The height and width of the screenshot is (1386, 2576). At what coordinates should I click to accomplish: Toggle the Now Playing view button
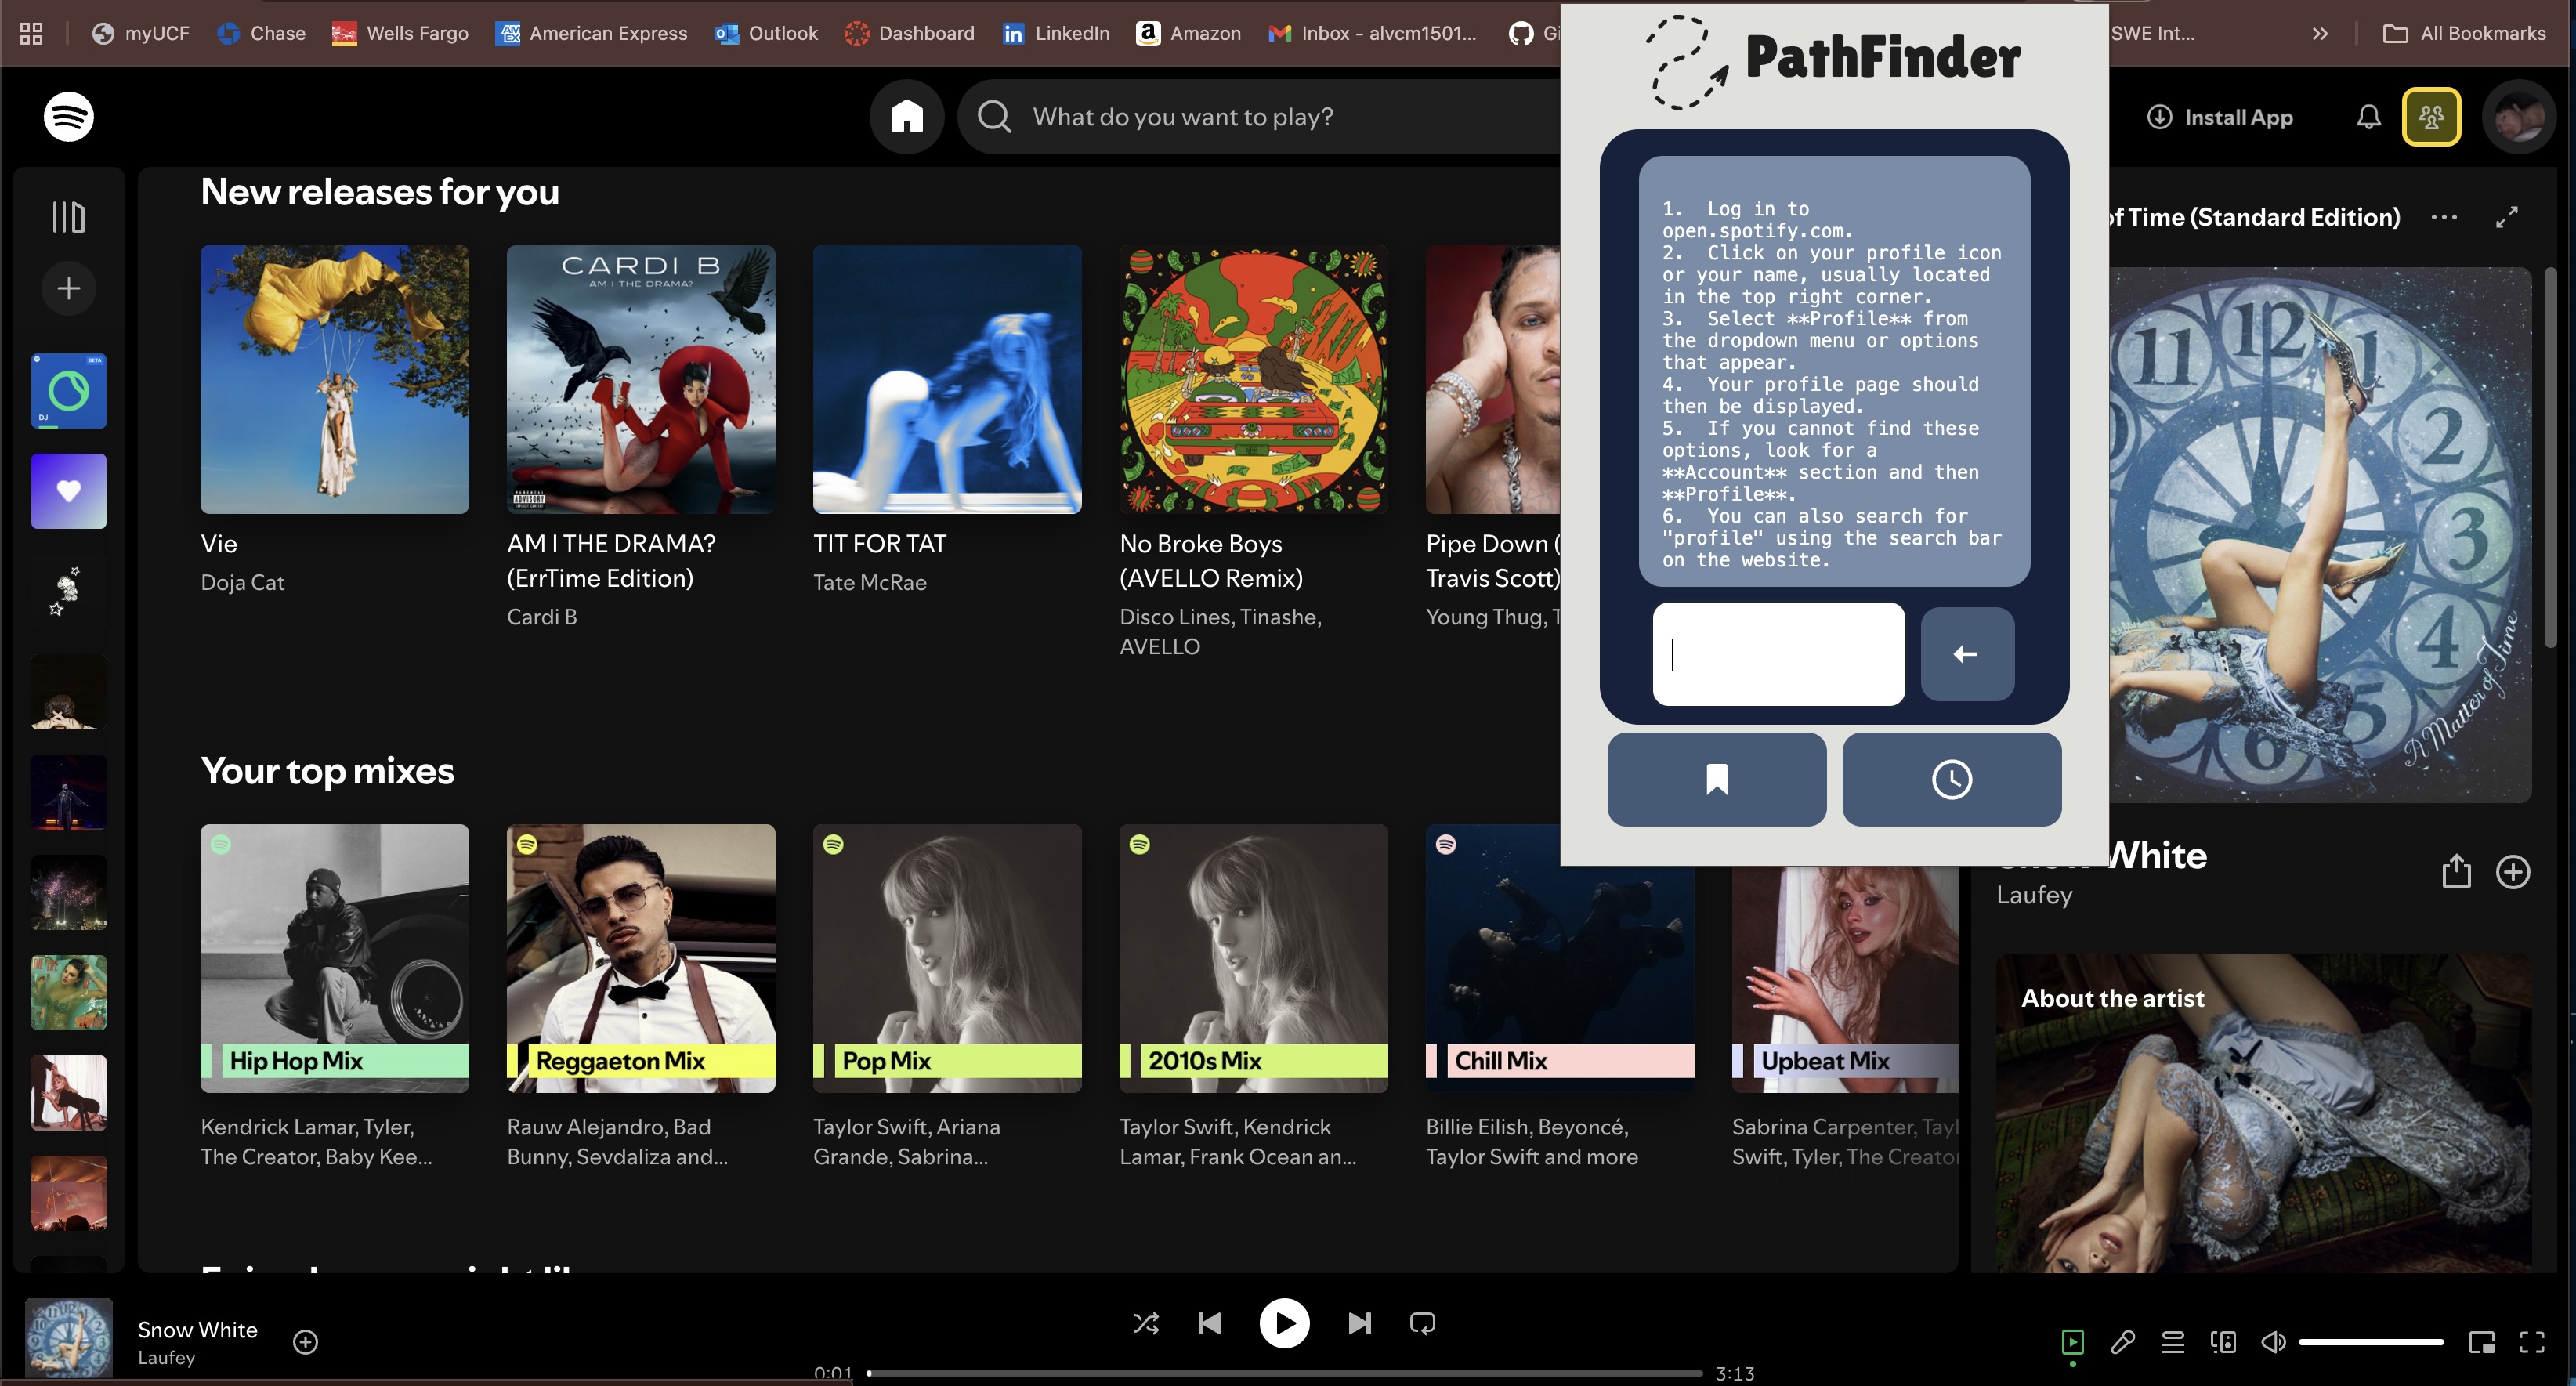[2073, 1341]
